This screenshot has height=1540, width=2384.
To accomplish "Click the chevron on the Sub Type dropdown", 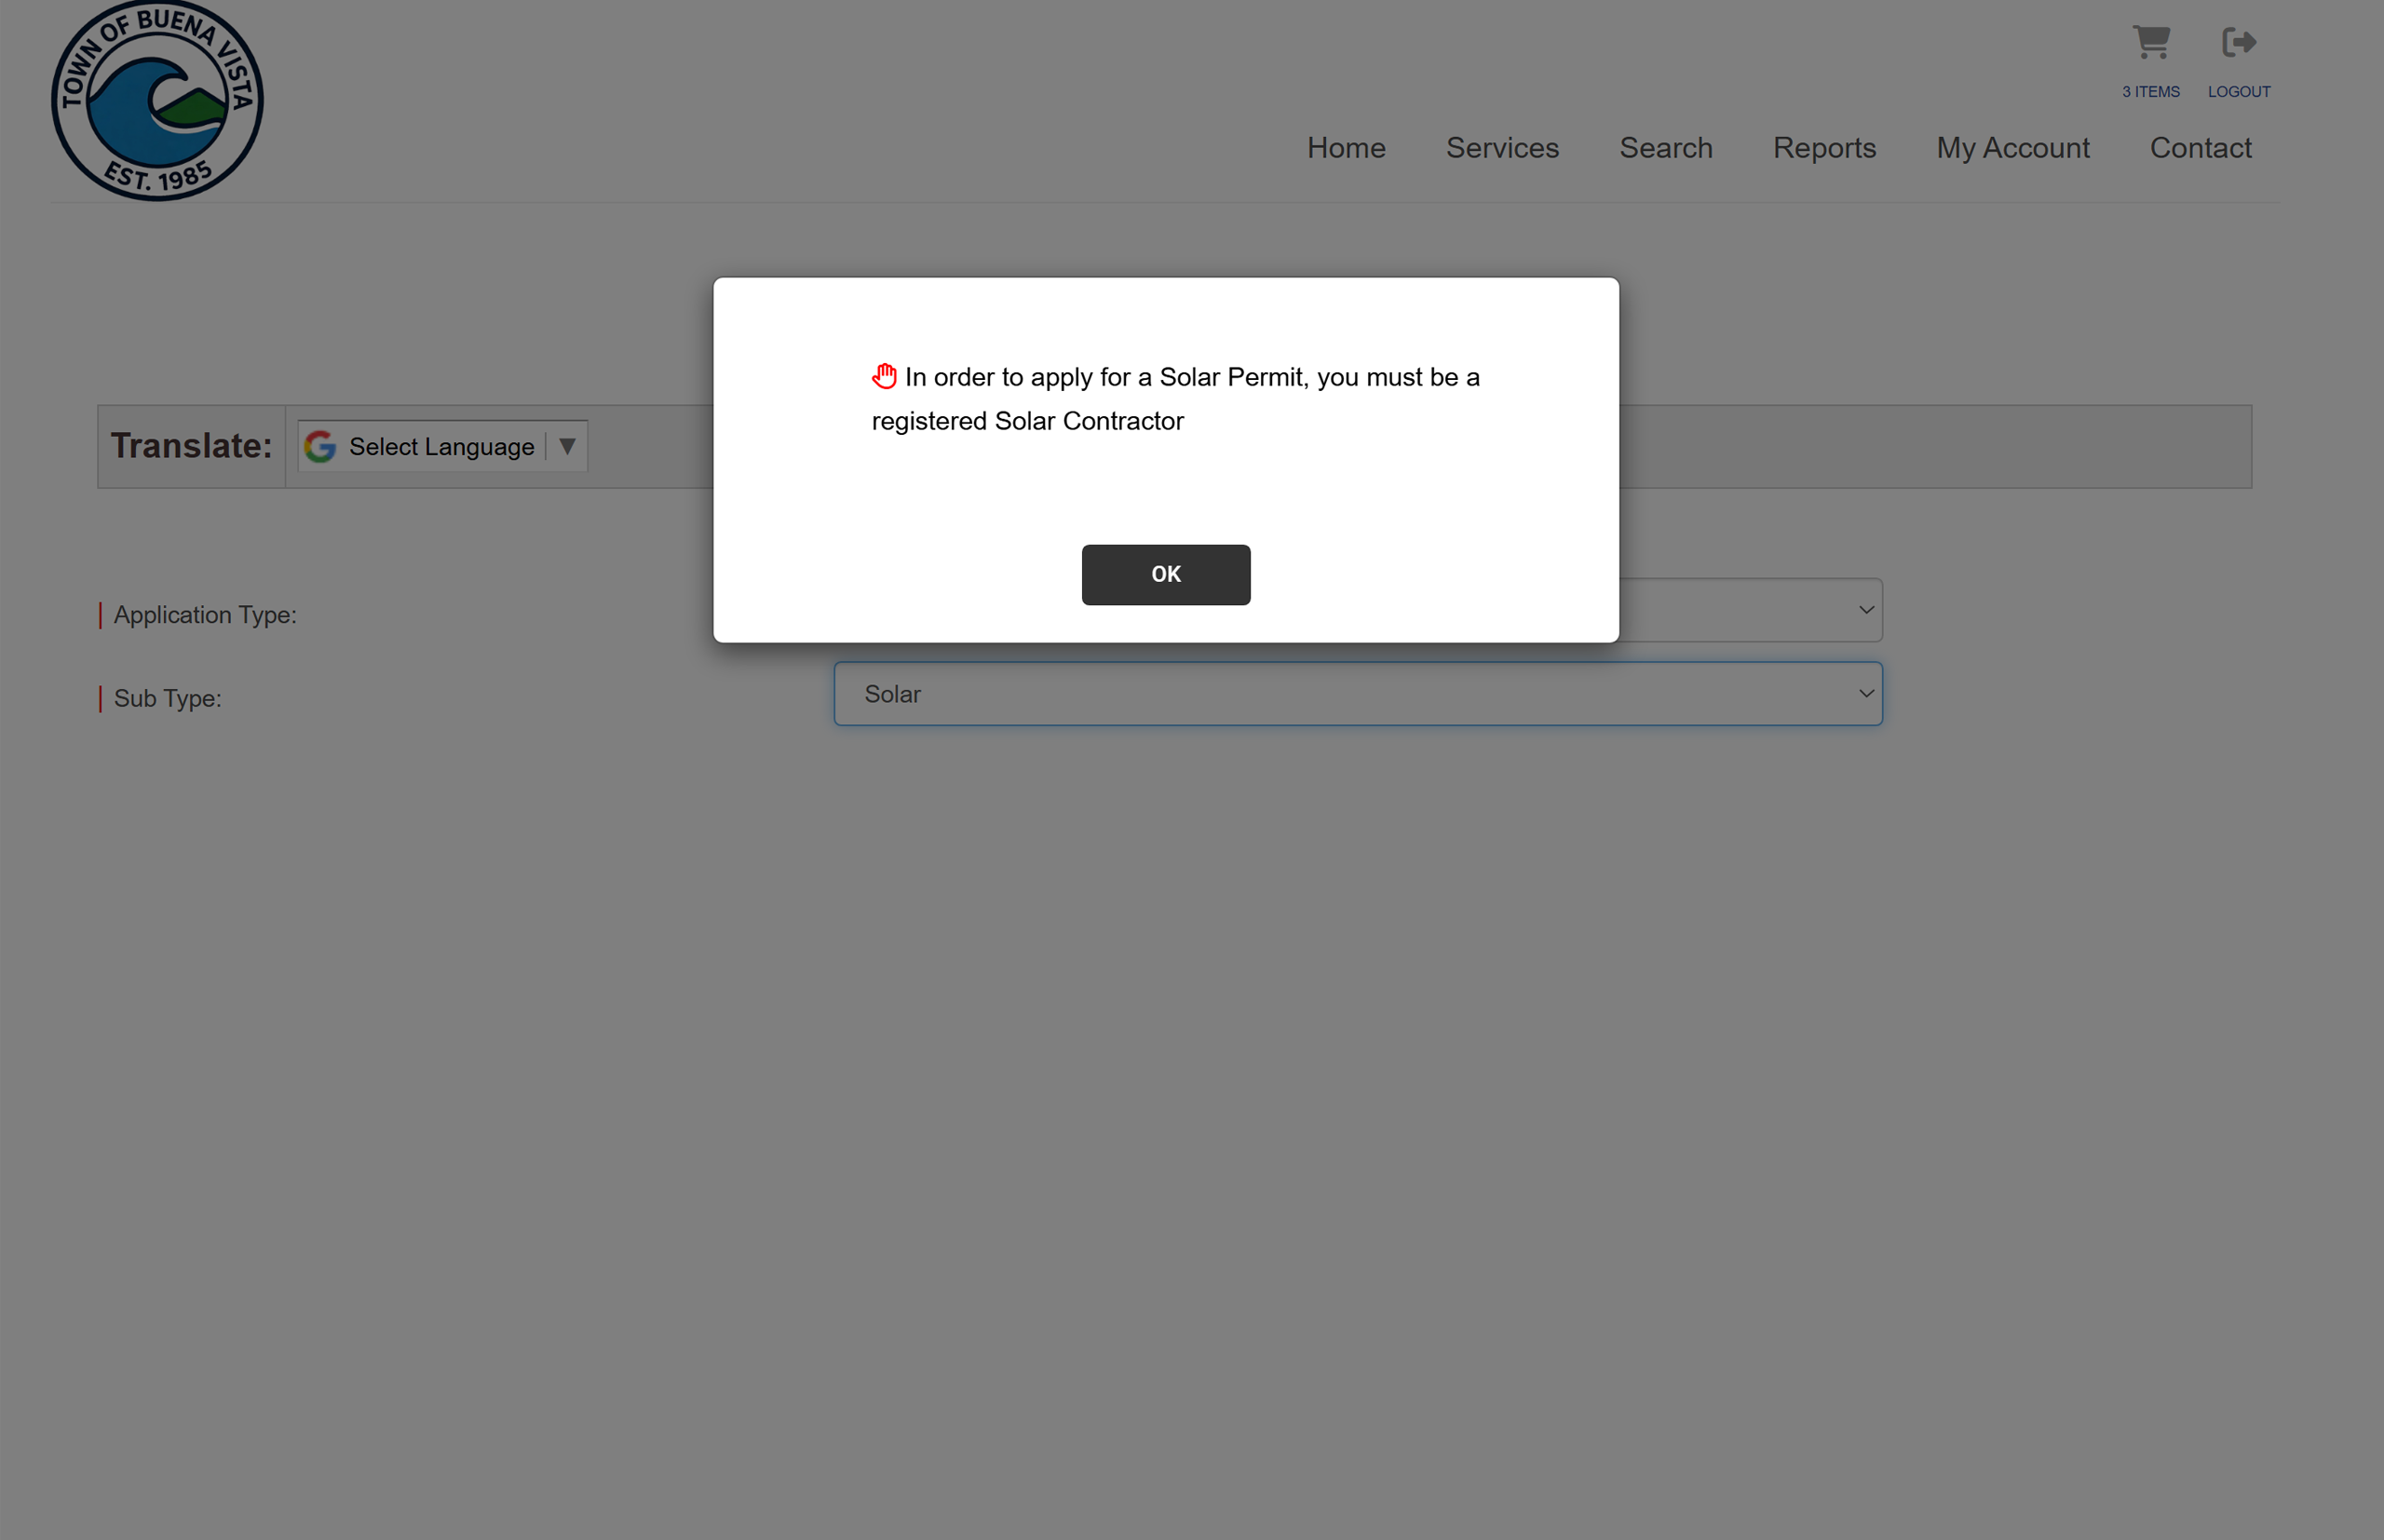I will click(x=1864, y=692).
